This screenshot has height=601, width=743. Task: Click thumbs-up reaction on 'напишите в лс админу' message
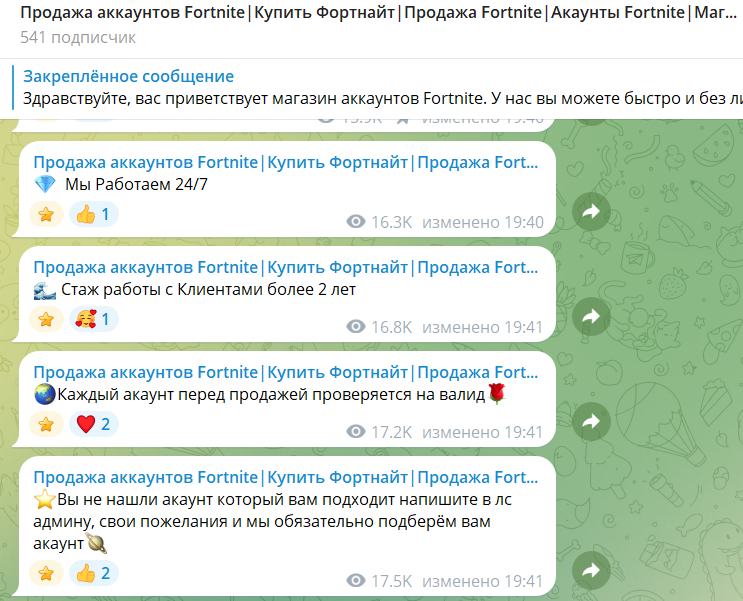coord(93,574)
